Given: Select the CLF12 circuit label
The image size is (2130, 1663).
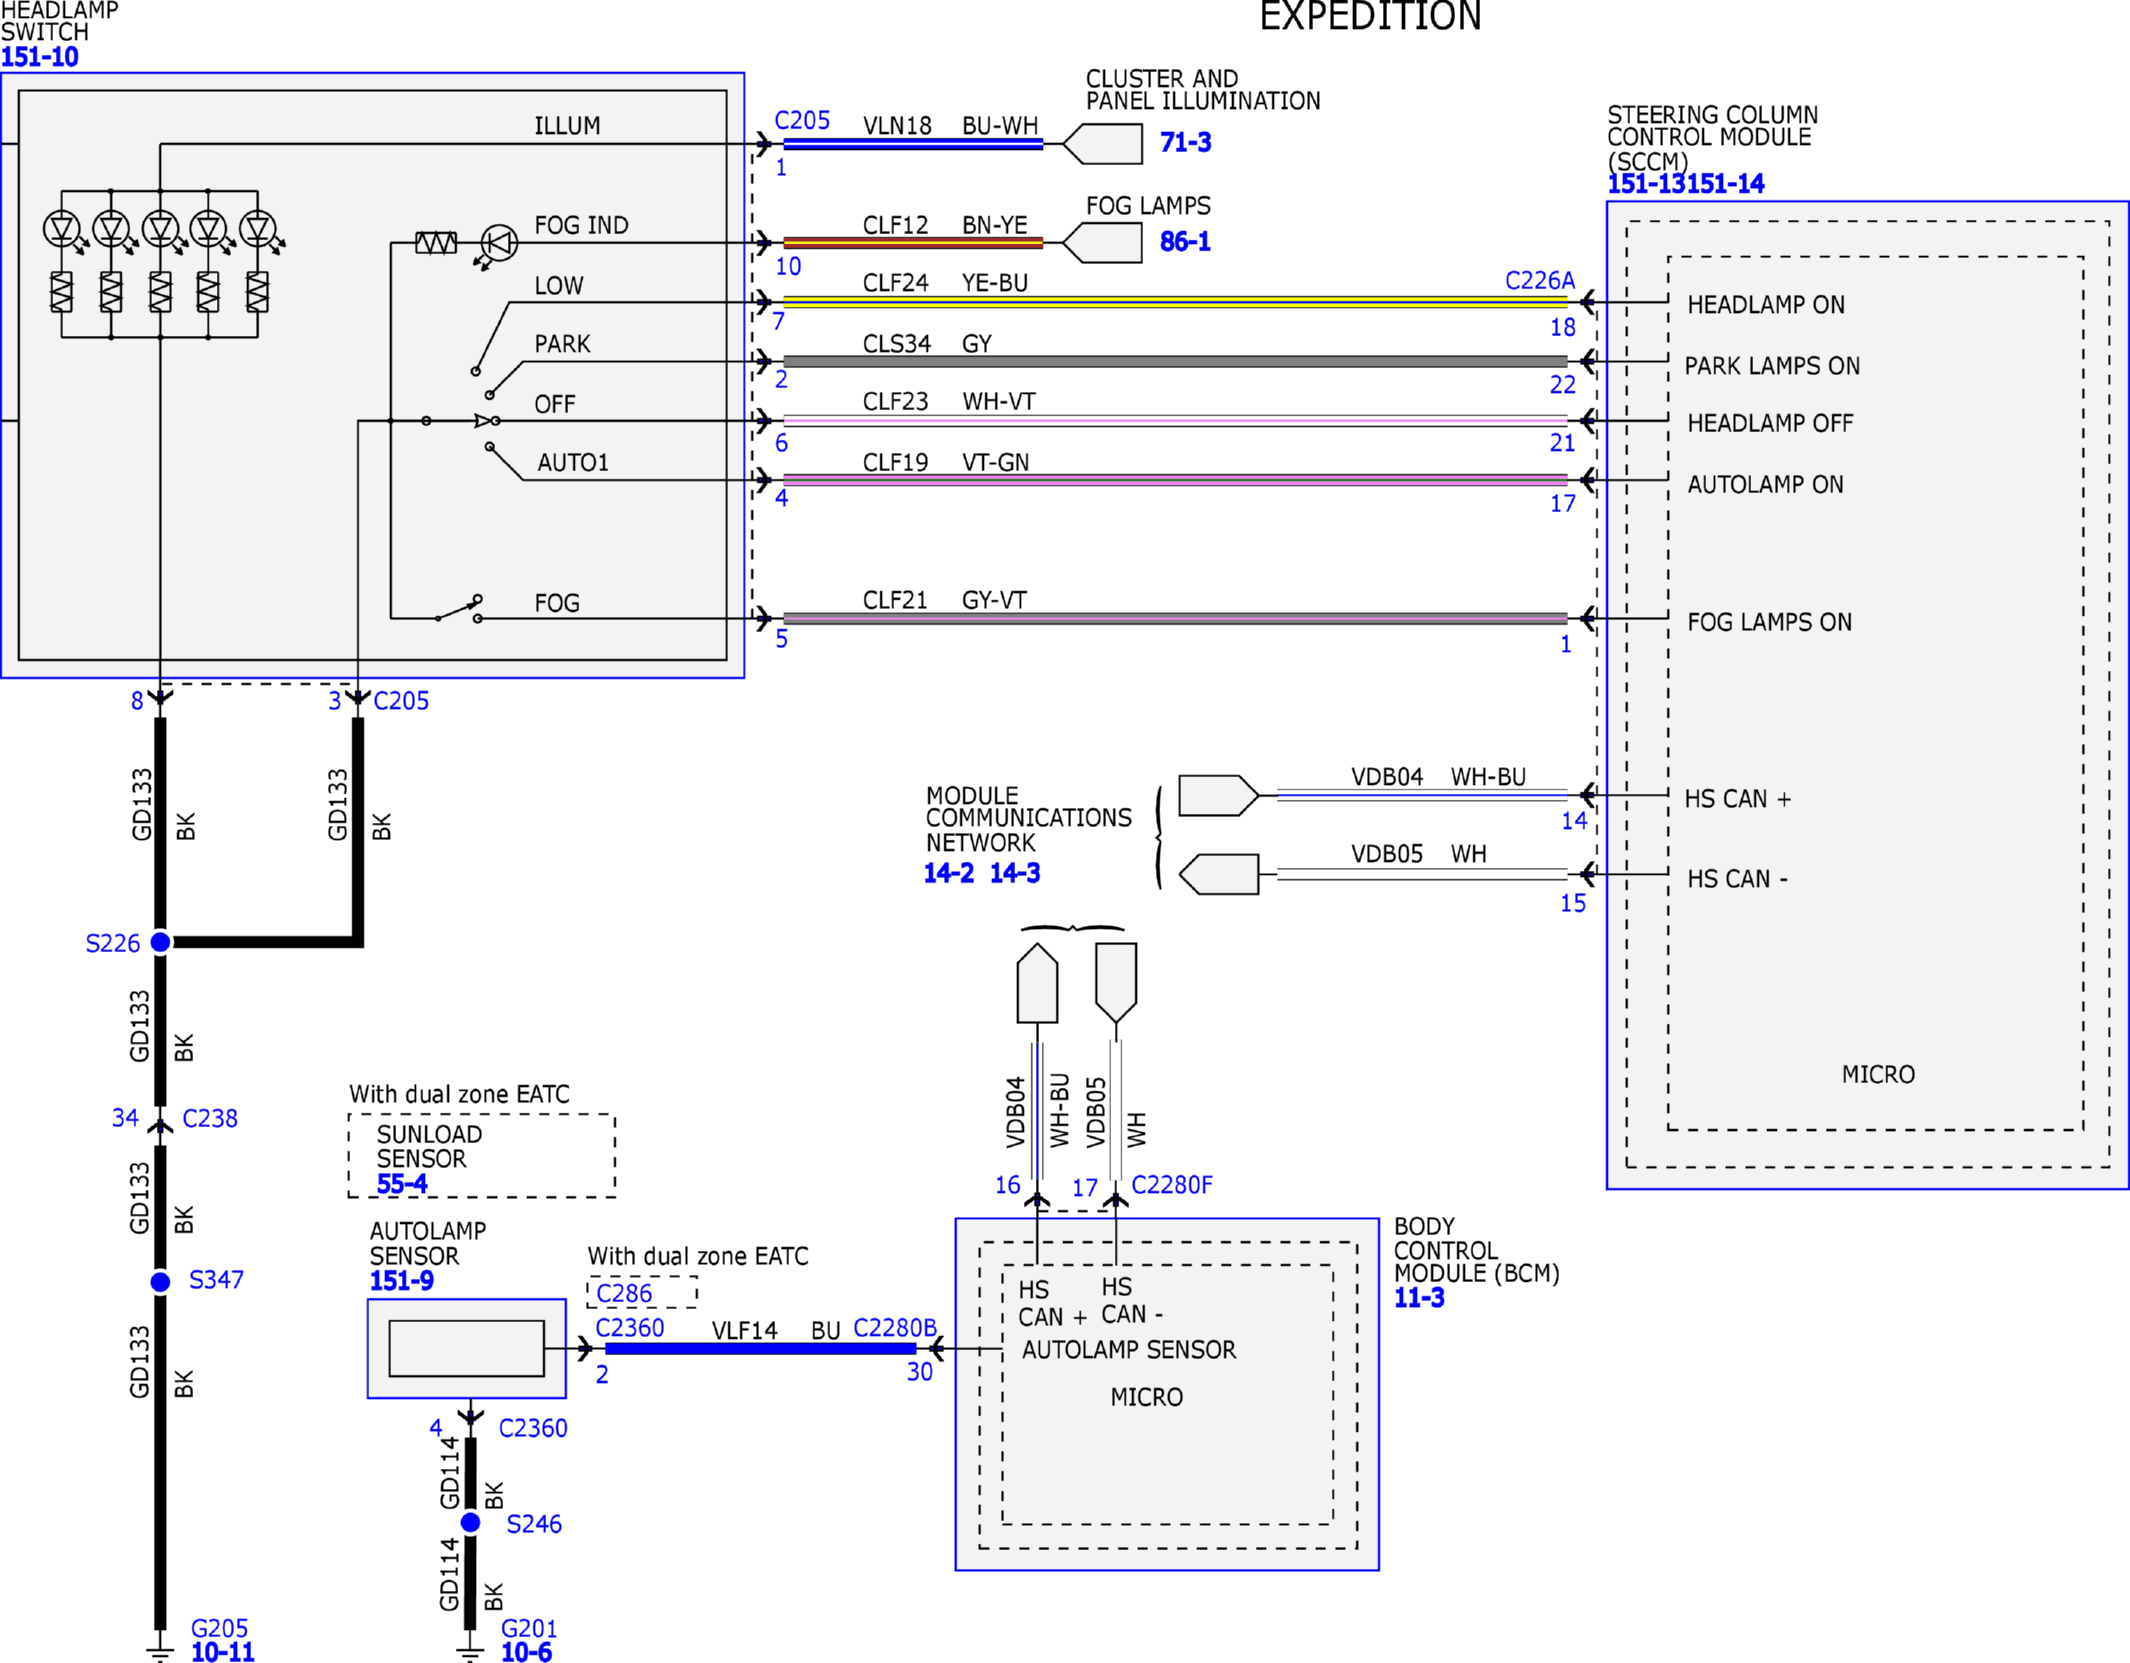Looking at the screenshot, I should pyautogui.click(x=896, y=225).
